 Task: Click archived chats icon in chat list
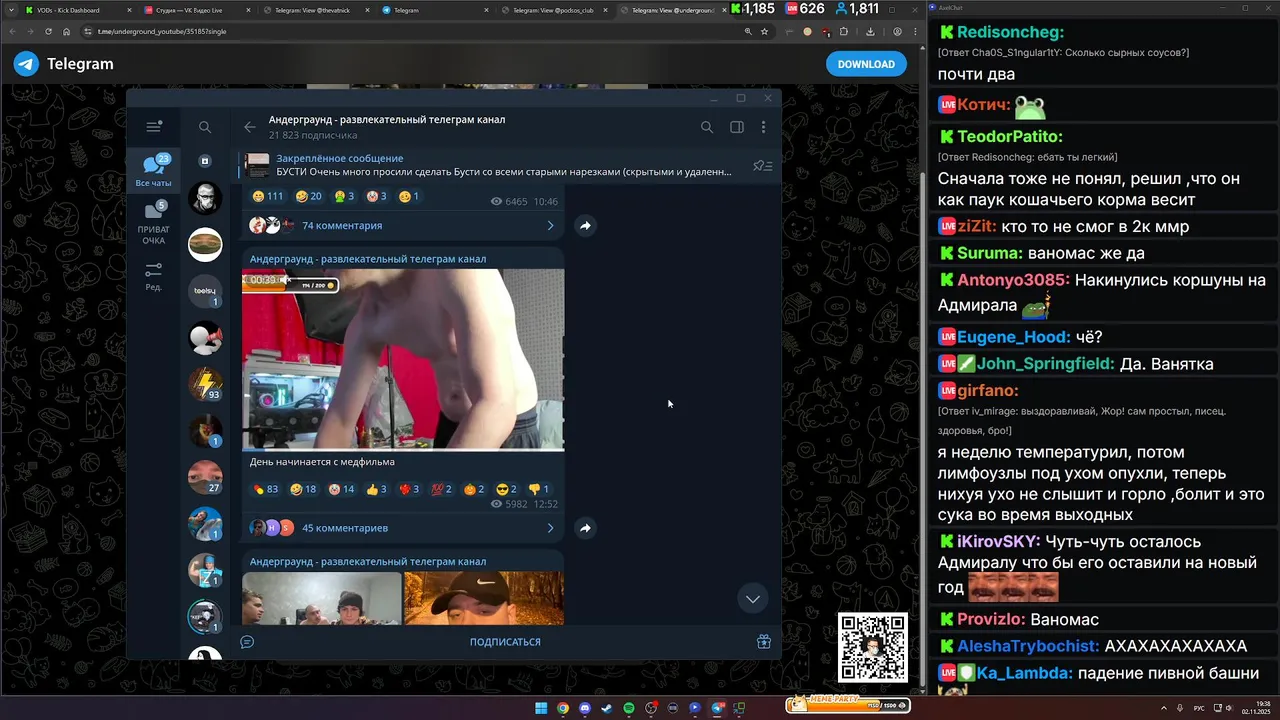(x=205, y=161)
